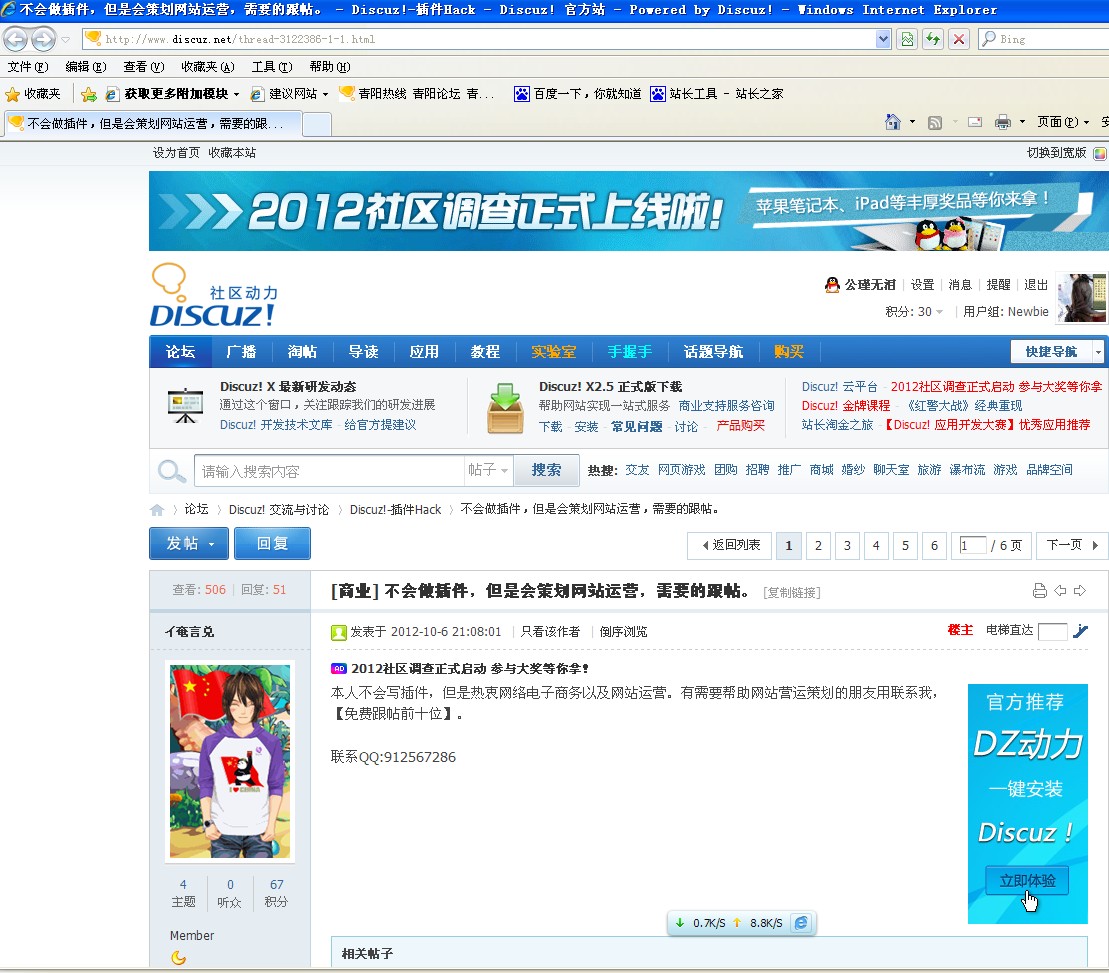Screen dimensions: 1109x973
Task: Click the search content input field
Action: pos(329,471)
